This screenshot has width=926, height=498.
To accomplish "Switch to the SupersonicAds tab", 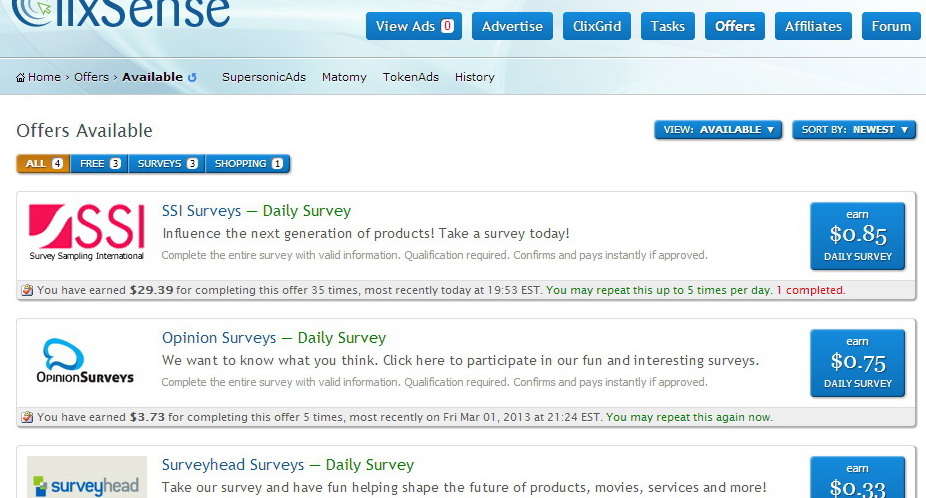I will point(264,77).
